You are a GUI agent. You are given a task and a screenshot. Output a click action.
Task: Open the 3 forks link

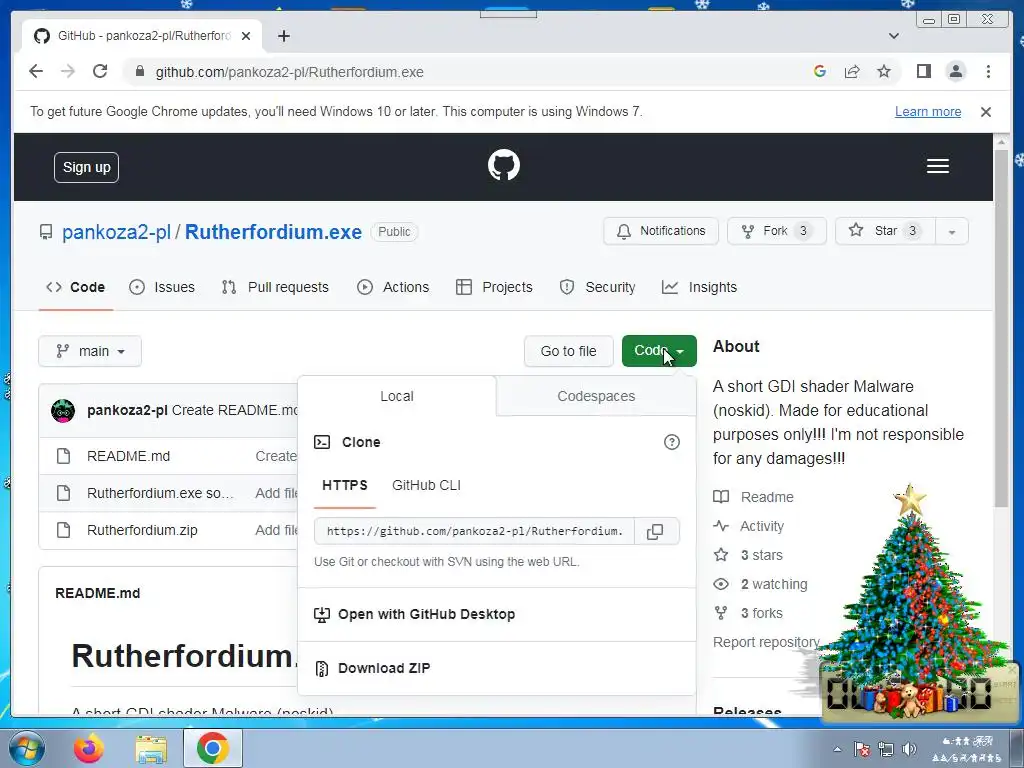(x=761, y=613)
